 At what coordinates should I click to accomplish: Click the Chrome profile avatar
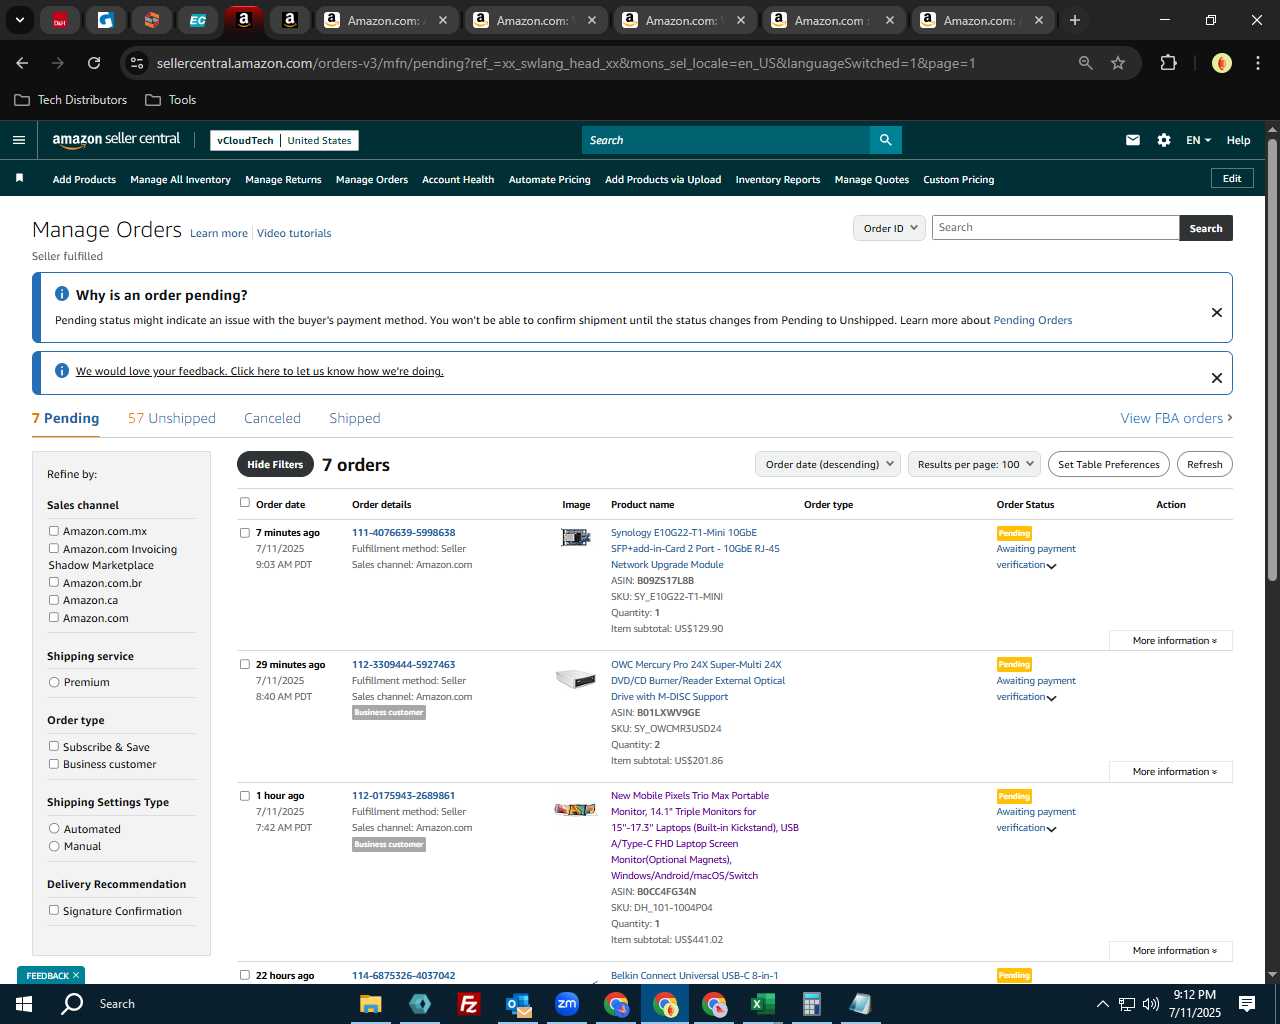click(1222, 63)
